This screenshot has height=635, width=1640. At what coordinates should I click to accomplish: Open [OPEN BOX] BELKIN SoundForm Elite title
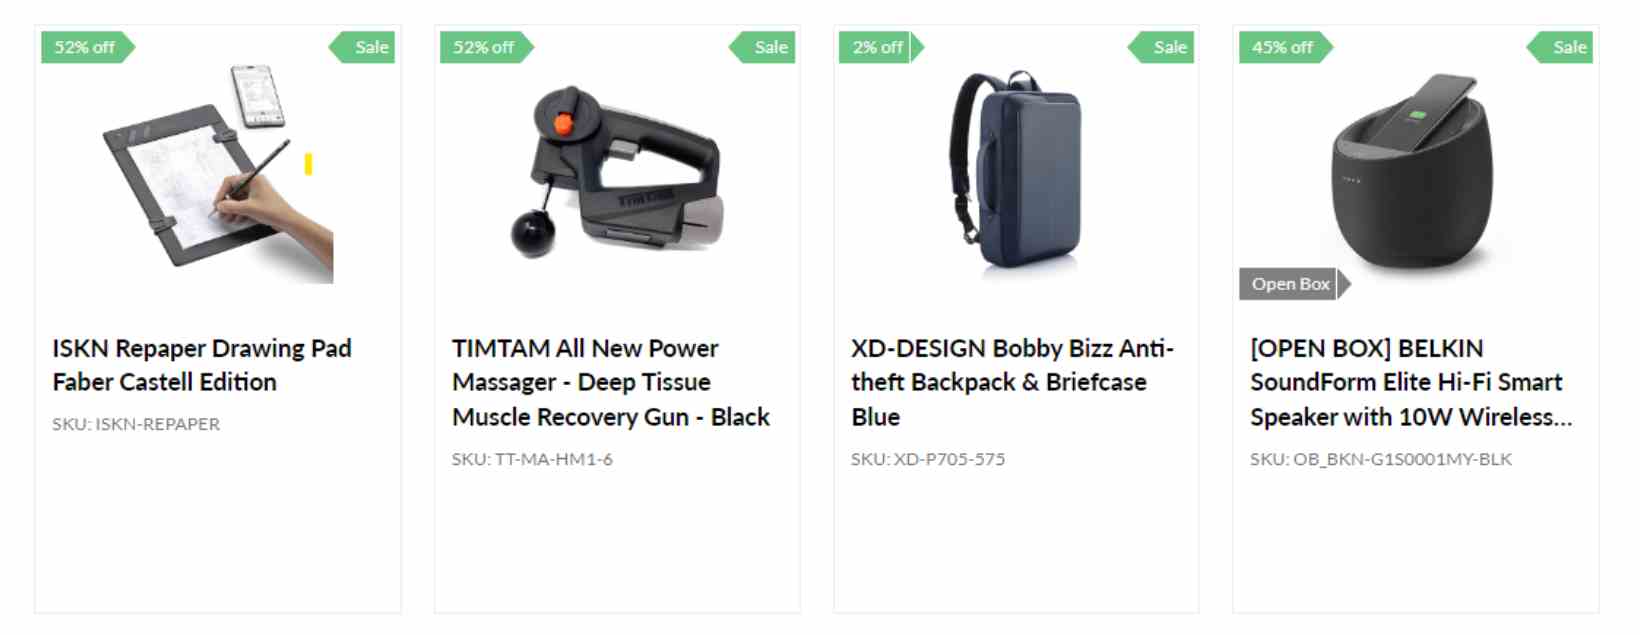coord(1410,382)
